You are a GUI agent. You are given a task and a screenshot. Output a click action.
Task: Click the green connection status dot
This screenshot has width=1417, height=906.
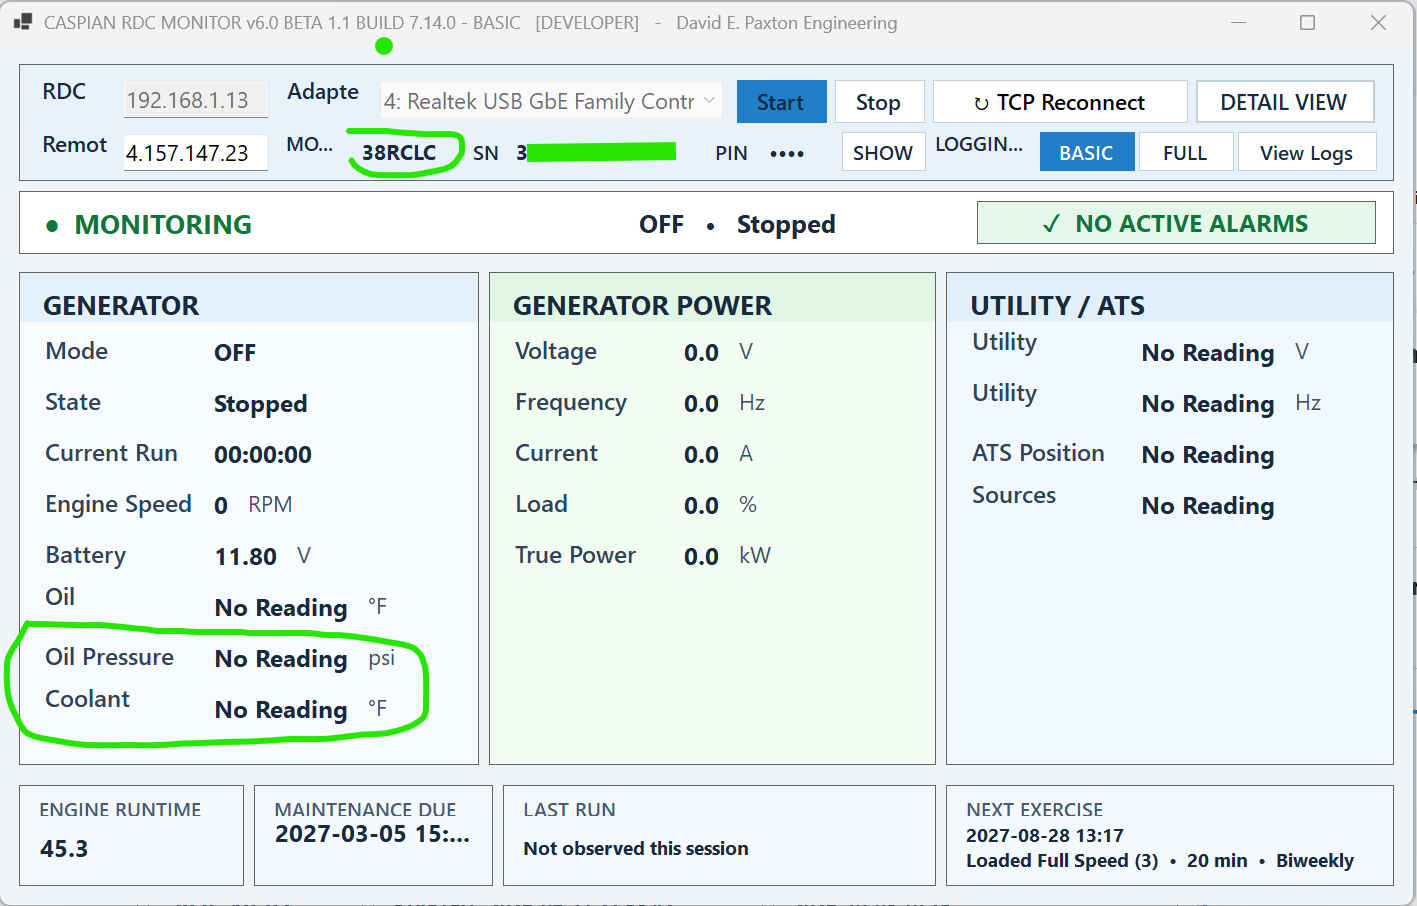pos(384,46)
